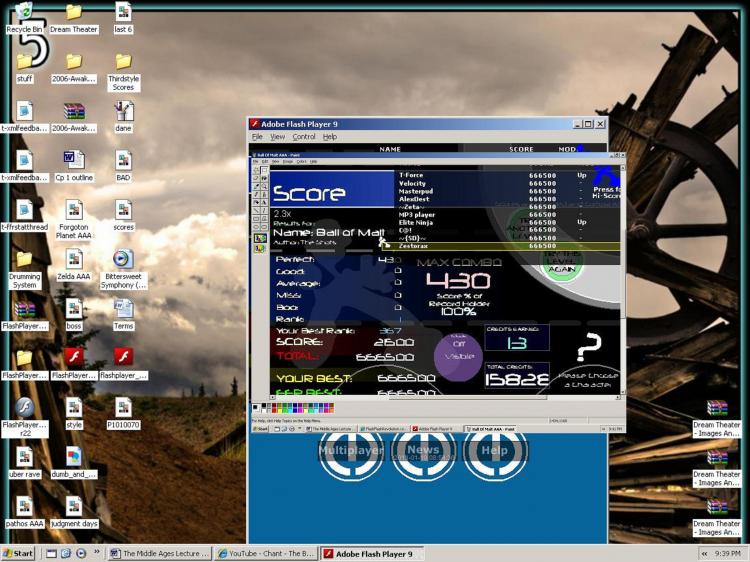Screen dimensions: 750x562
Task: Toggle the purple 'Off Visible' circle
Action: [458, 356]
